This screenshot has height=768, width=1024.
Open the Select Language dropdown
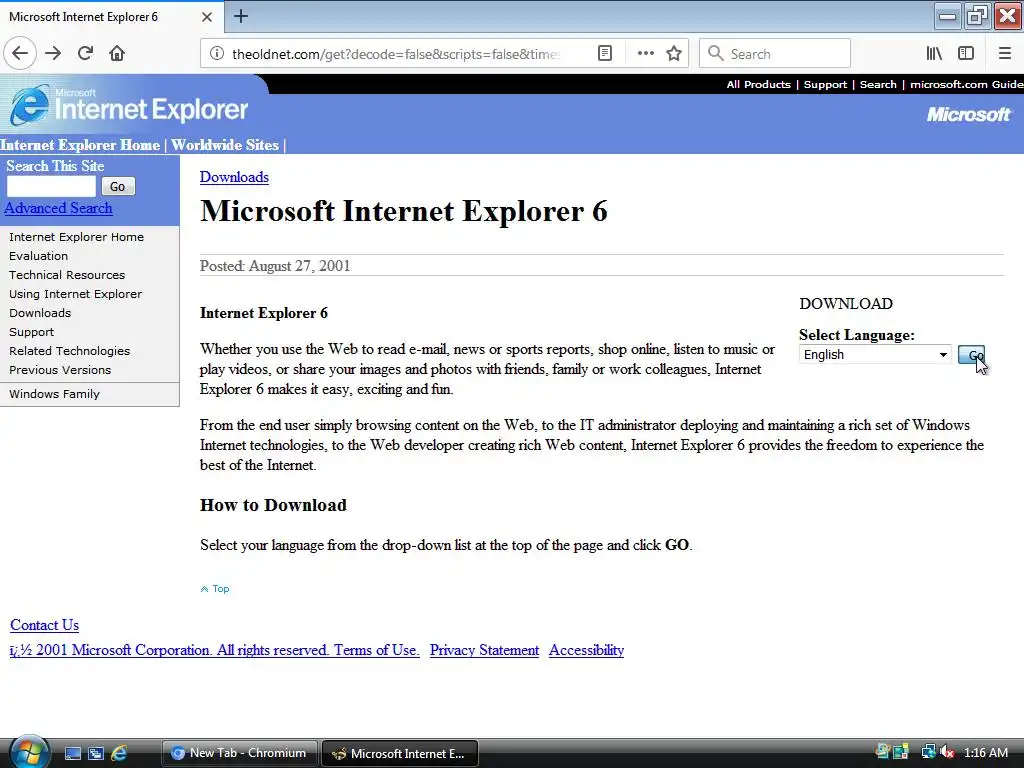coord(874,355)
